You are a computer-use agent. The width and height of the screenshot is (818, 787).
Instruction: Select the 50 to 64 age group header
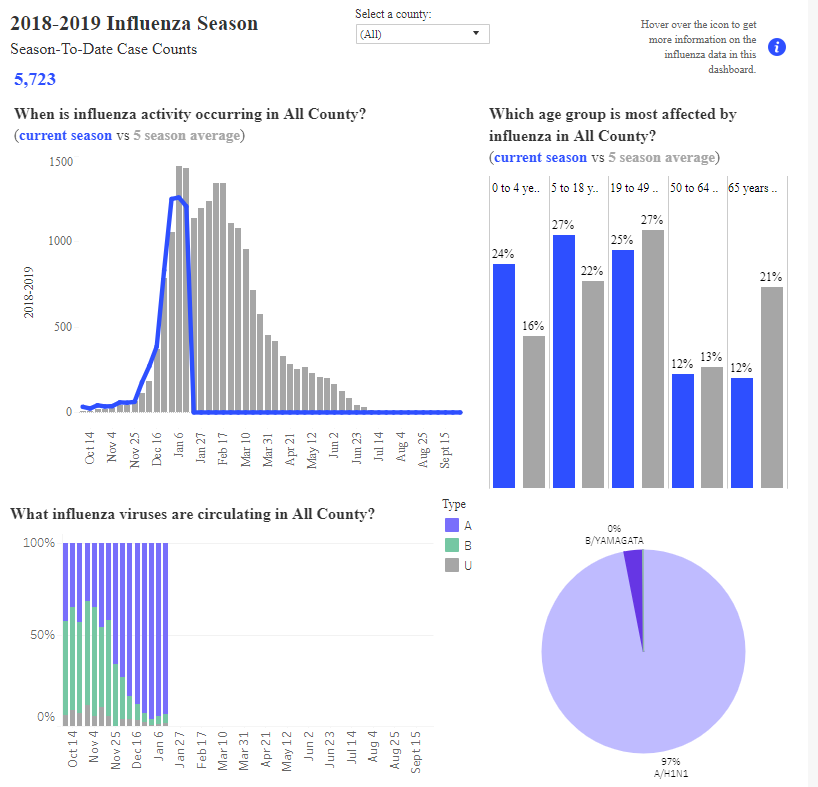click(x=694, y=188)
